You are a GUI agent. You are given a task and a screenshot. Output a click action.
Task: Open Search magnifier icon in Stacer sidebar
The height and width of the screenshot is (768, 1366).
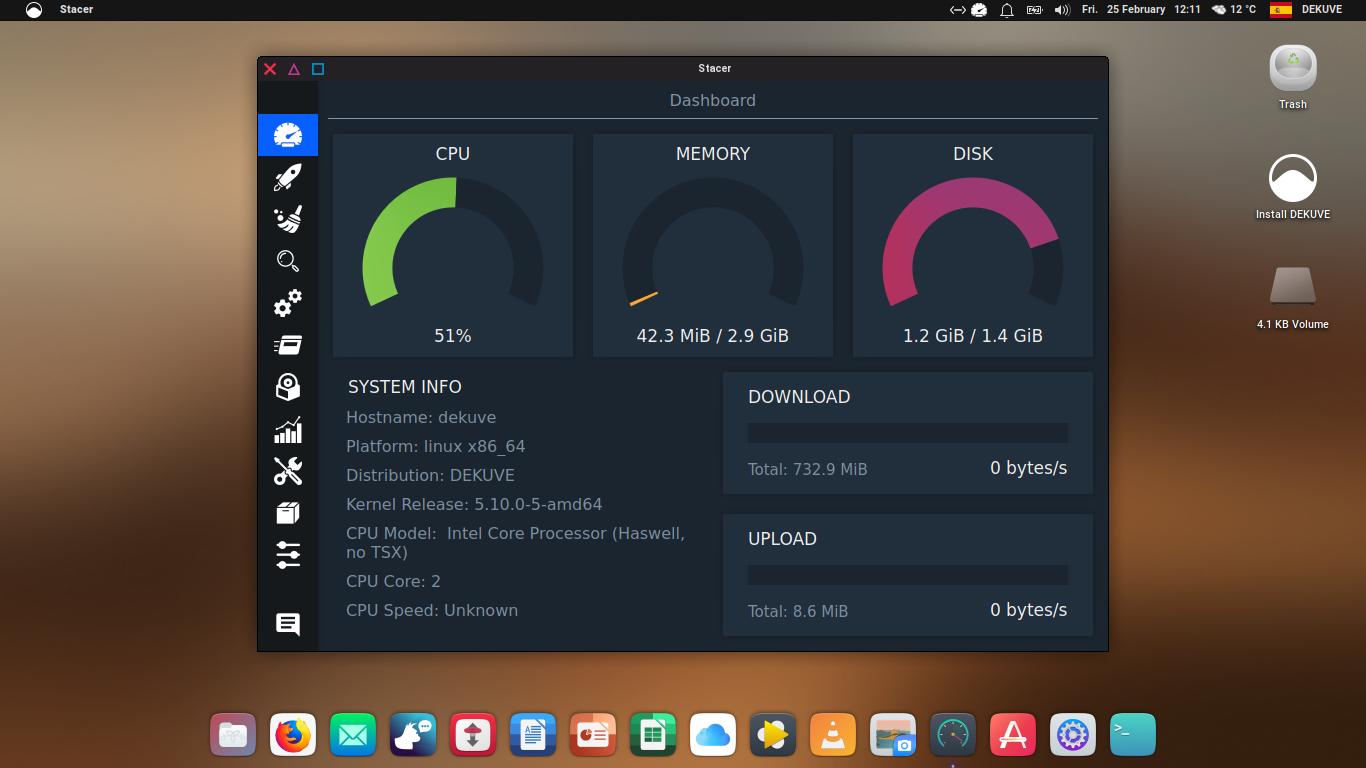[x=288, y=261]
